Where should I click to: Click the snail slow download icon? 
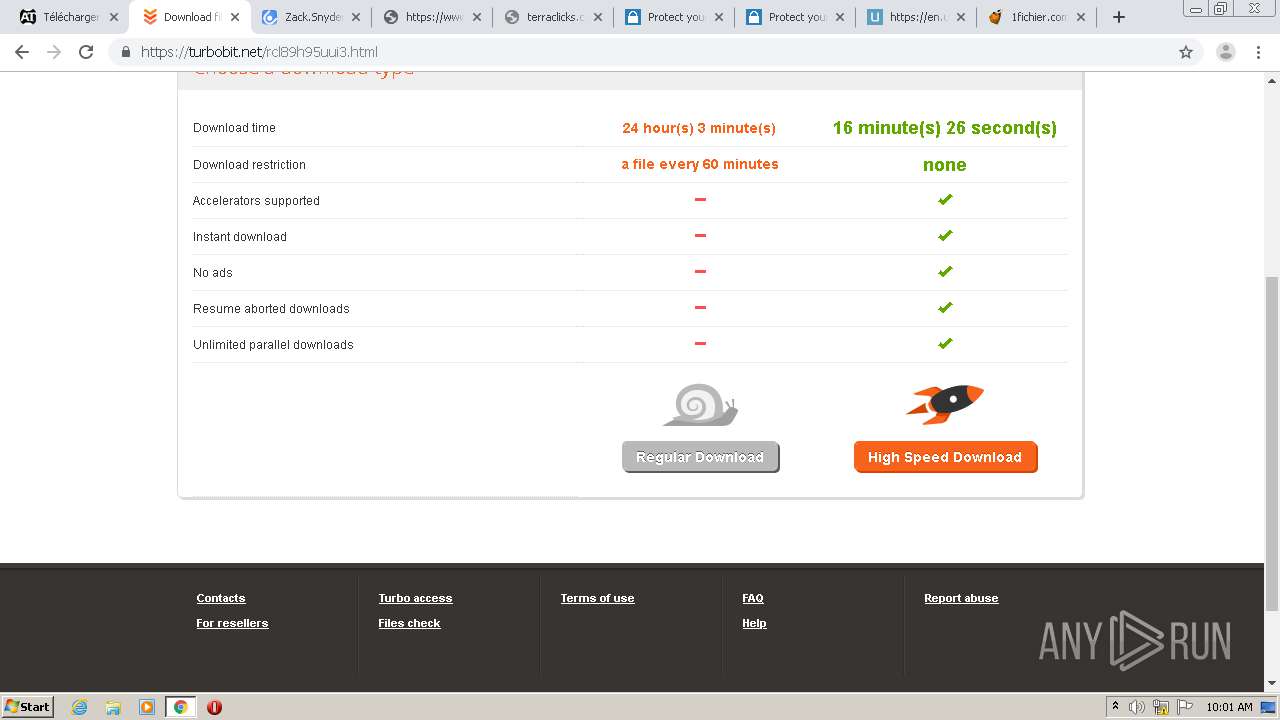click(x=700, y=404)
